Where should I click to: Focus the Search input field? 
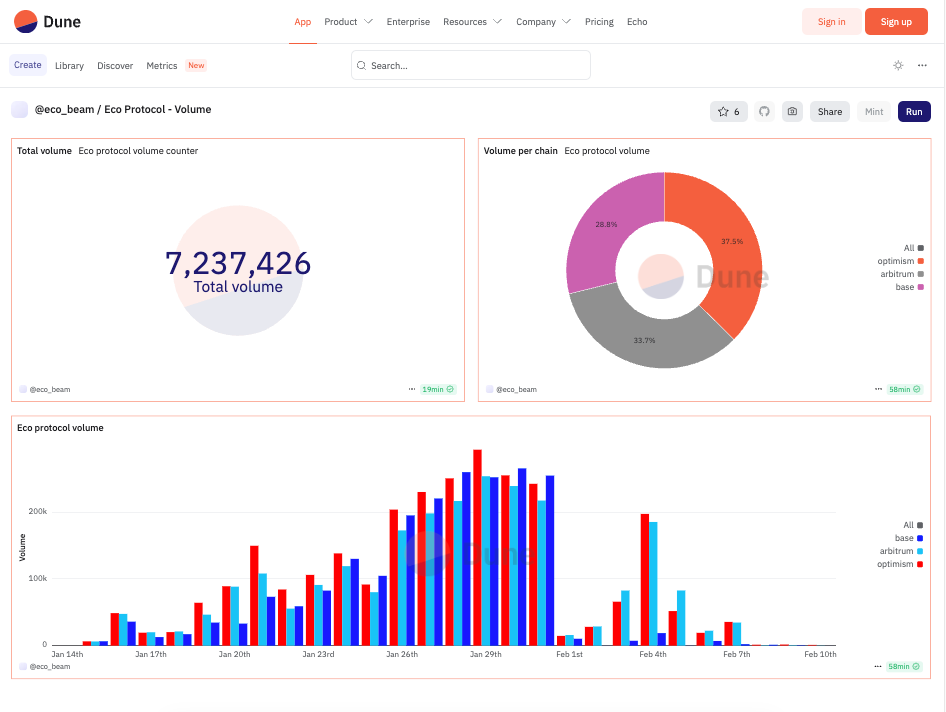[471, 65]
